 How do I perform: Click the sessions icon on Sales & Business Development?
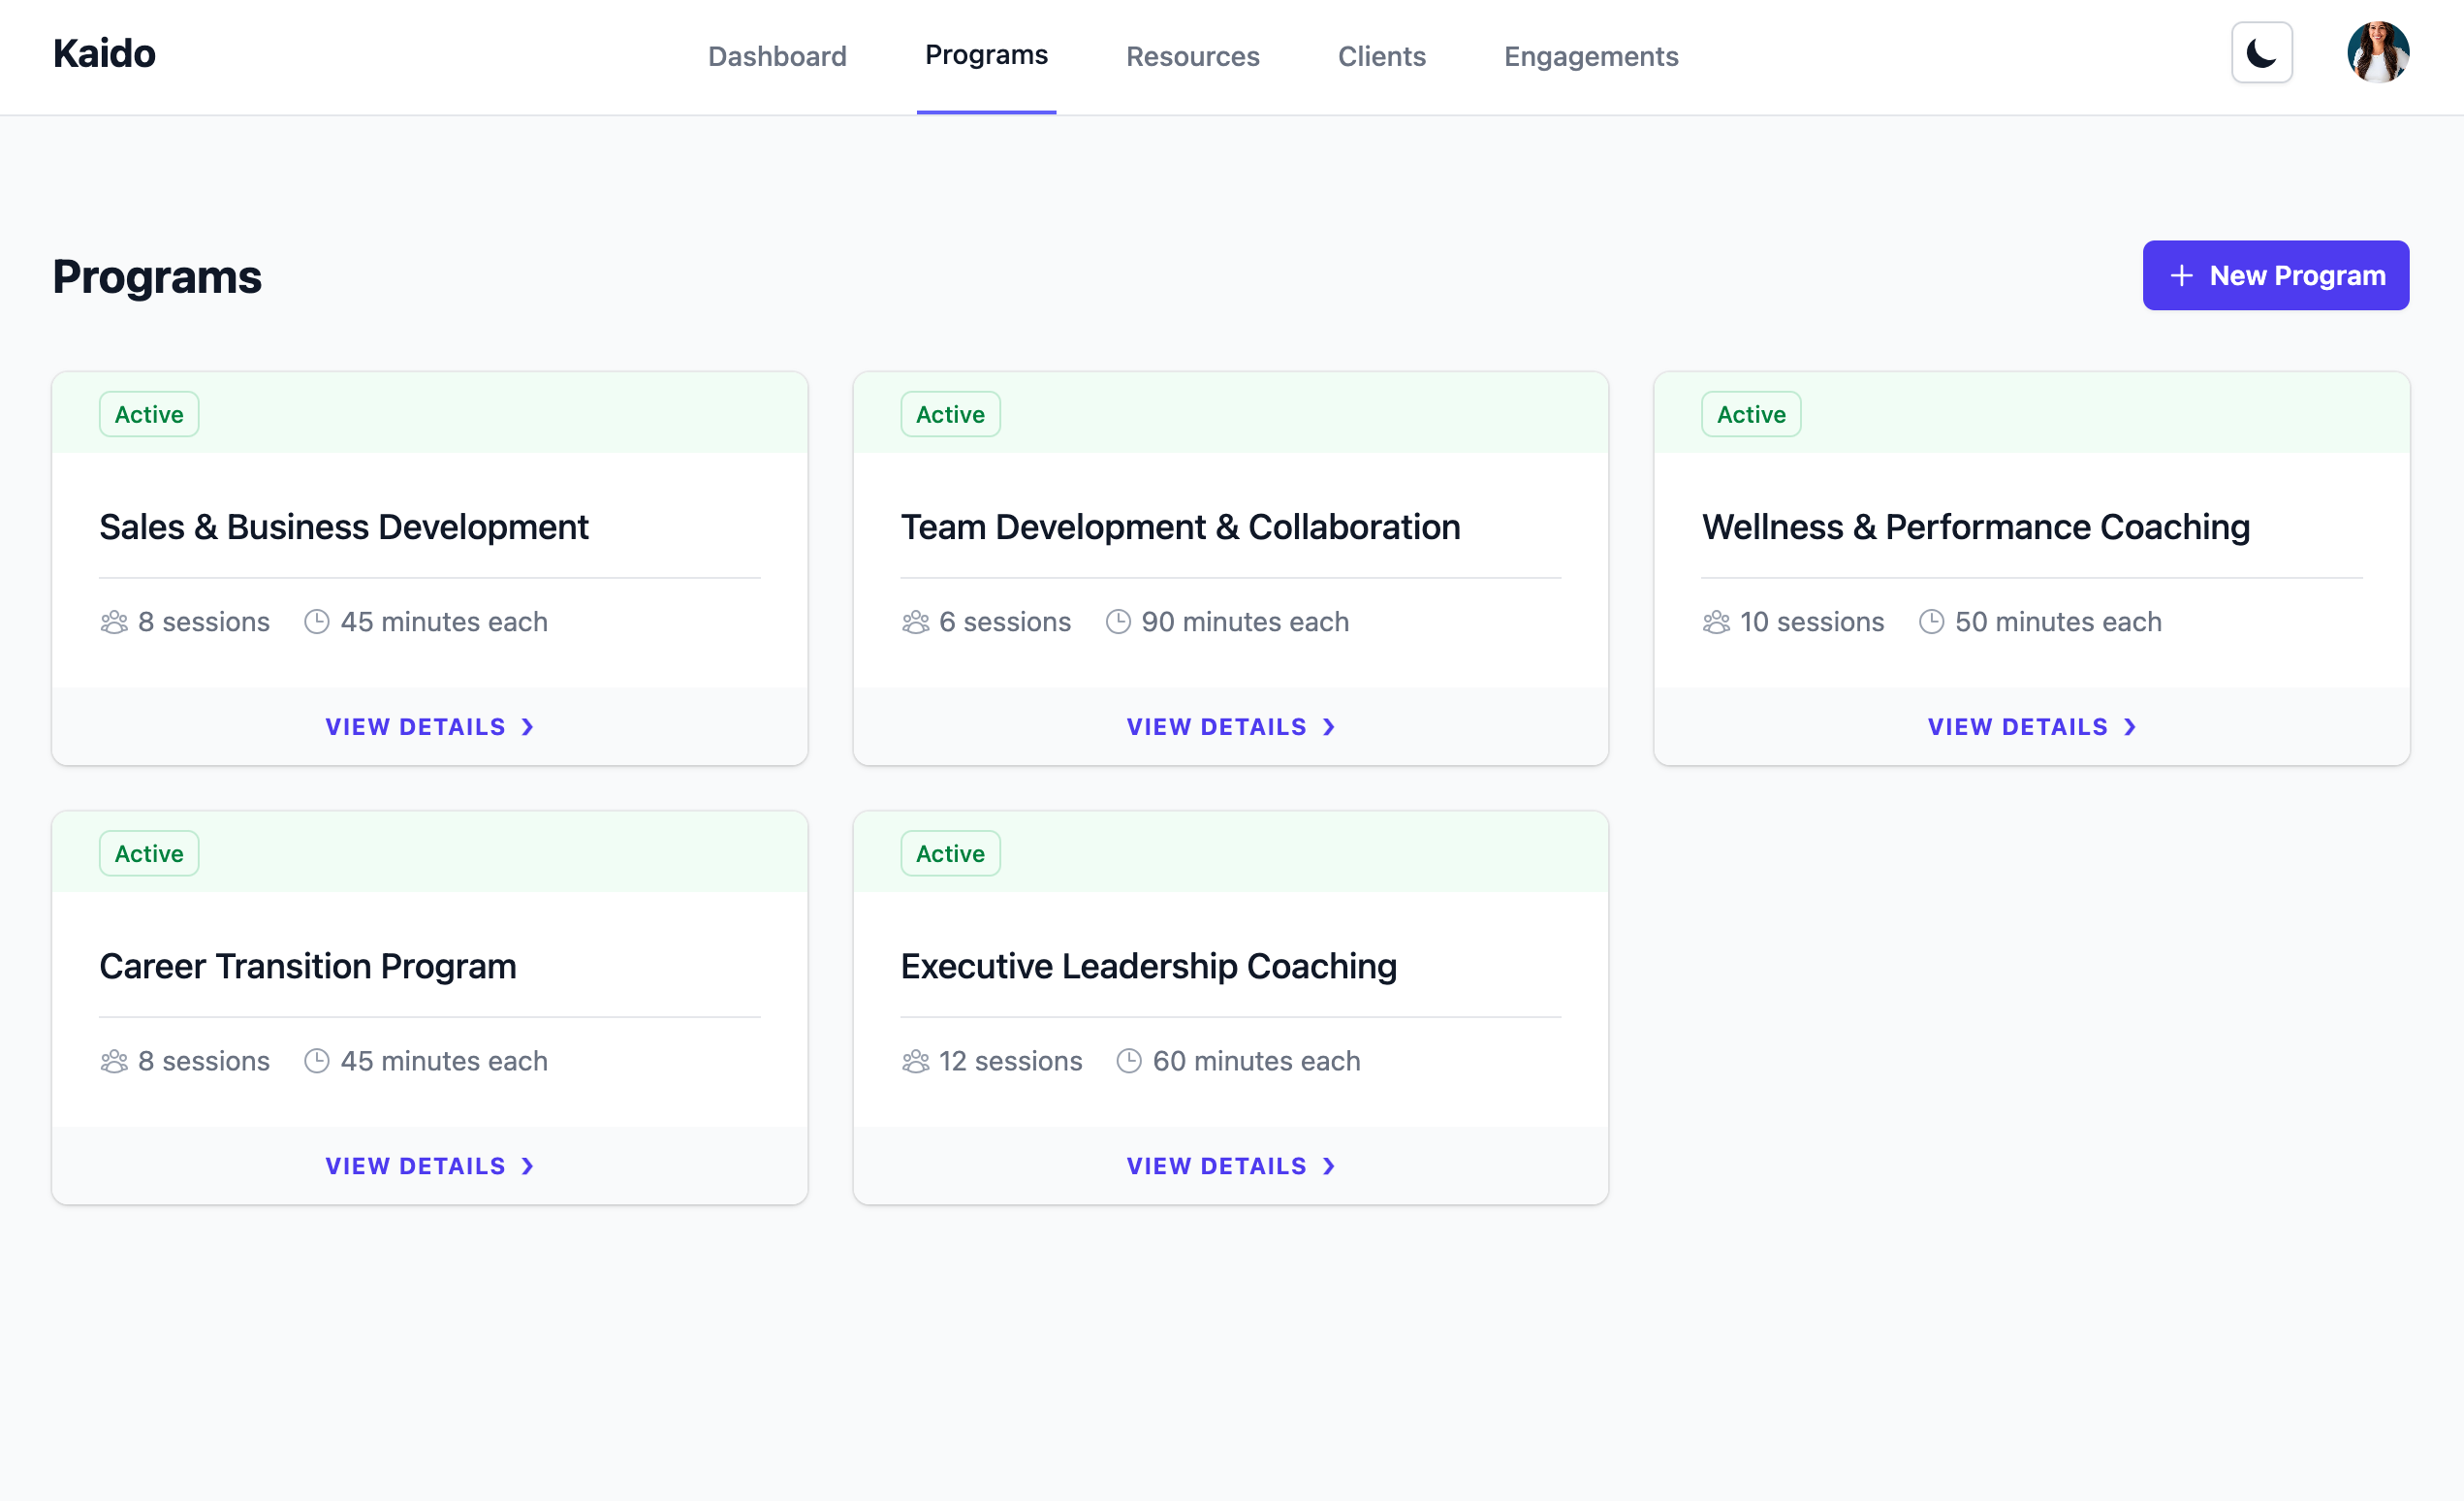(x=113, y=621)
